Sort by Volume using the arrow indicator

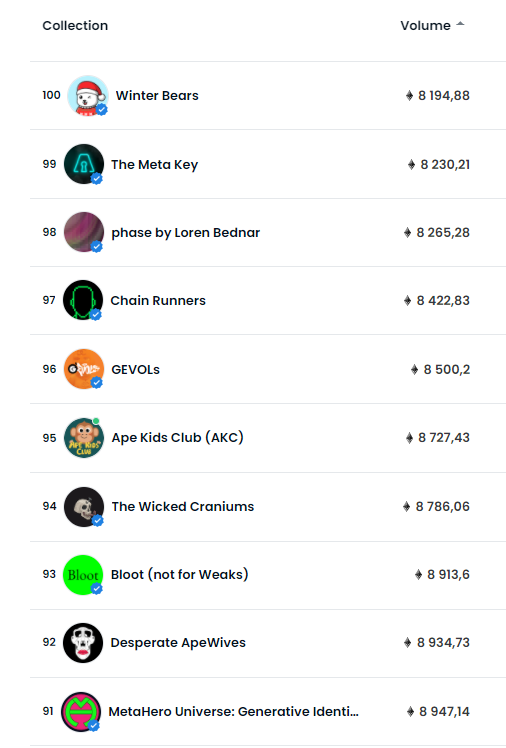(460, 24)
